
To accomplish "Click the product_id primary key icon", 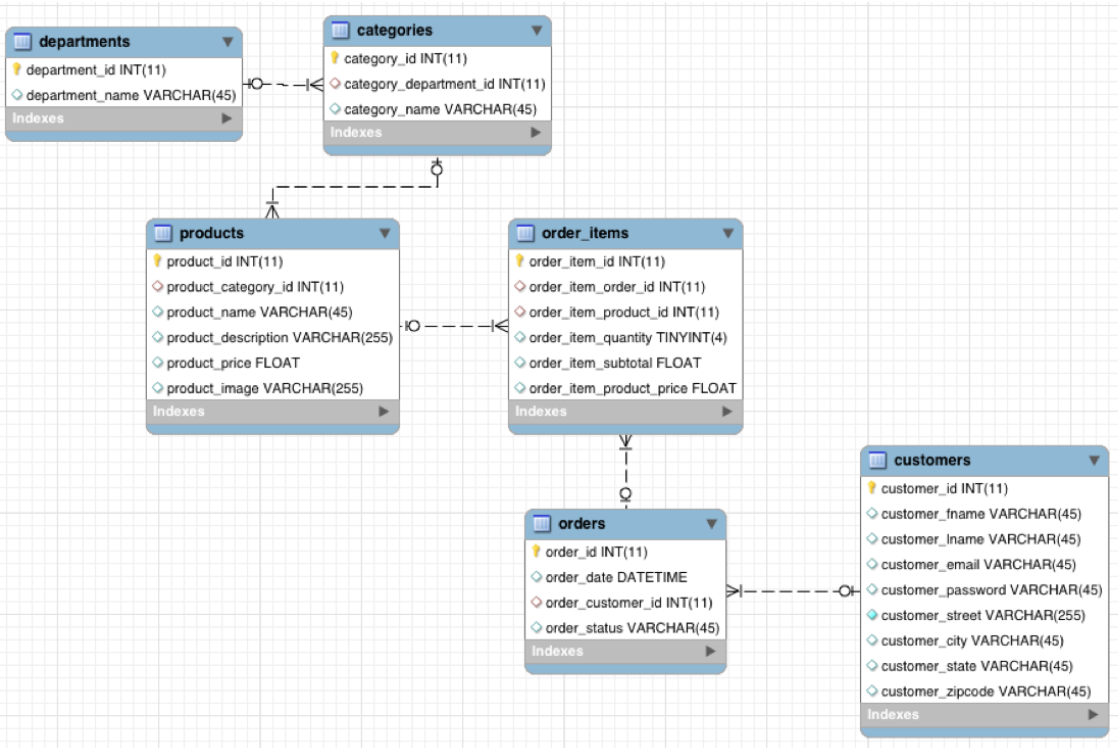I will pos(157,261).
